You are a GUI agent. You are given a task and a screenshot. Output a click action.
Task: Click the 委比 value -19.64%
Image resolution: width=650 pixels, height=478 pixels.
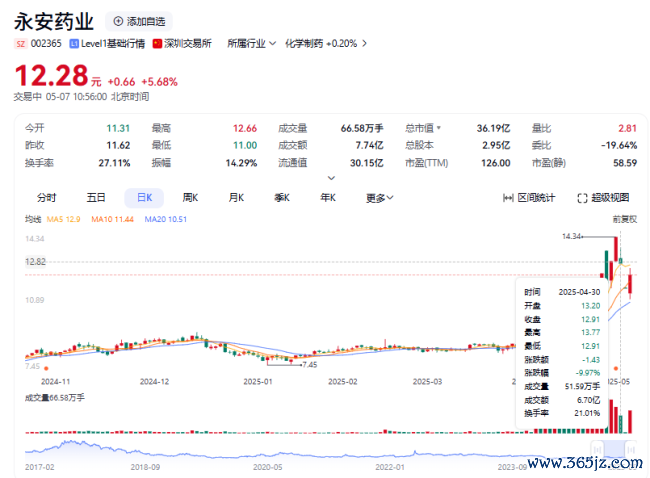(x=619, y=146)
